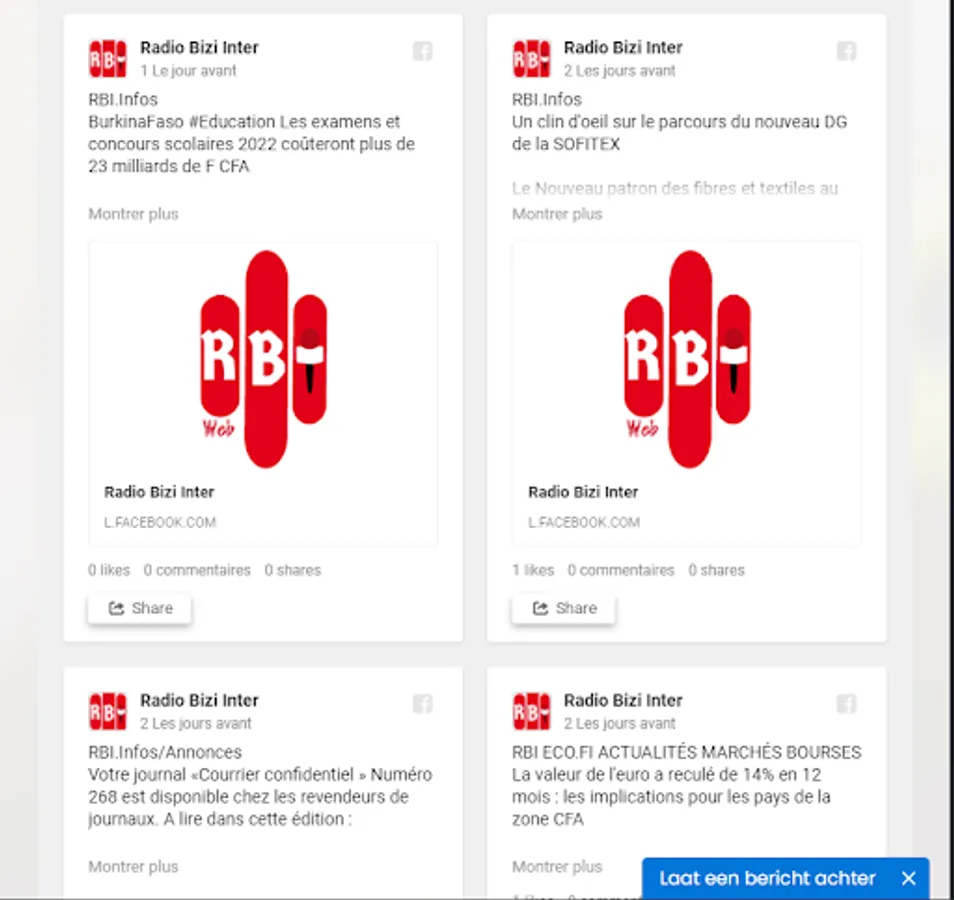The image size is (954, 900).
Task: Open the 'Laat een bericht achter' message widget
Action: coord(767,878)
